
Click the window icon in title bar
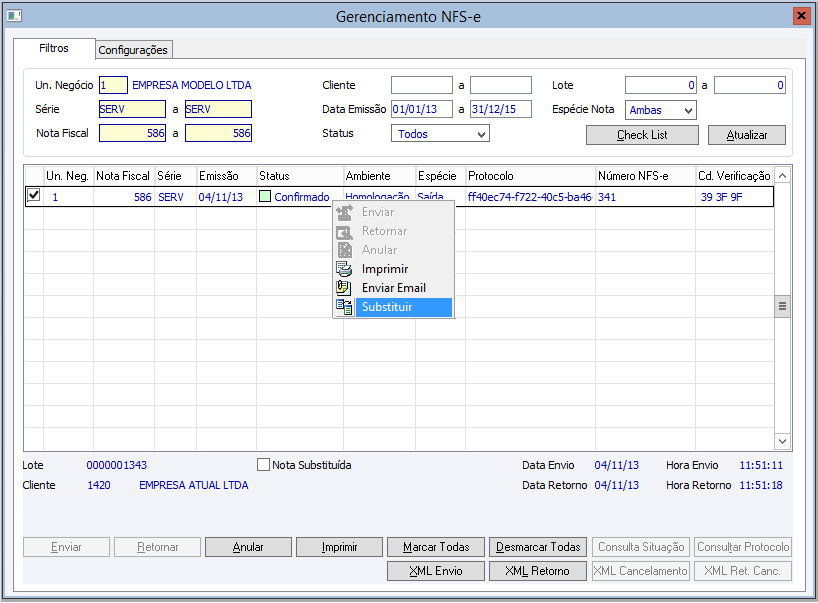[15, 16]
